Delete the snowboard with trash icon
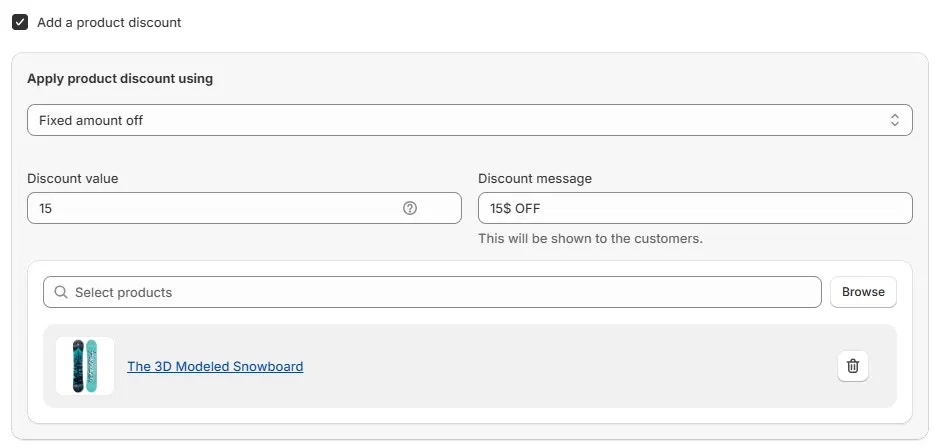 (853, 366)
